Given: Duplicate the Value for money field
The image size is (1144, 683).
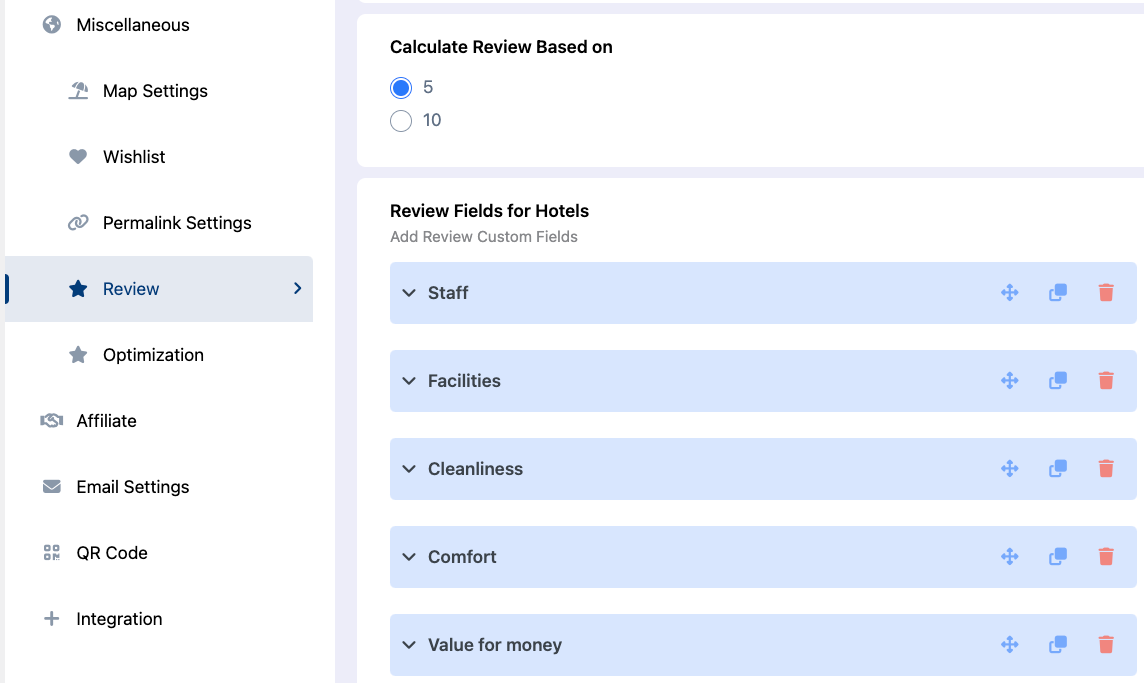Looking at the screenshot, I should 1057,644.
